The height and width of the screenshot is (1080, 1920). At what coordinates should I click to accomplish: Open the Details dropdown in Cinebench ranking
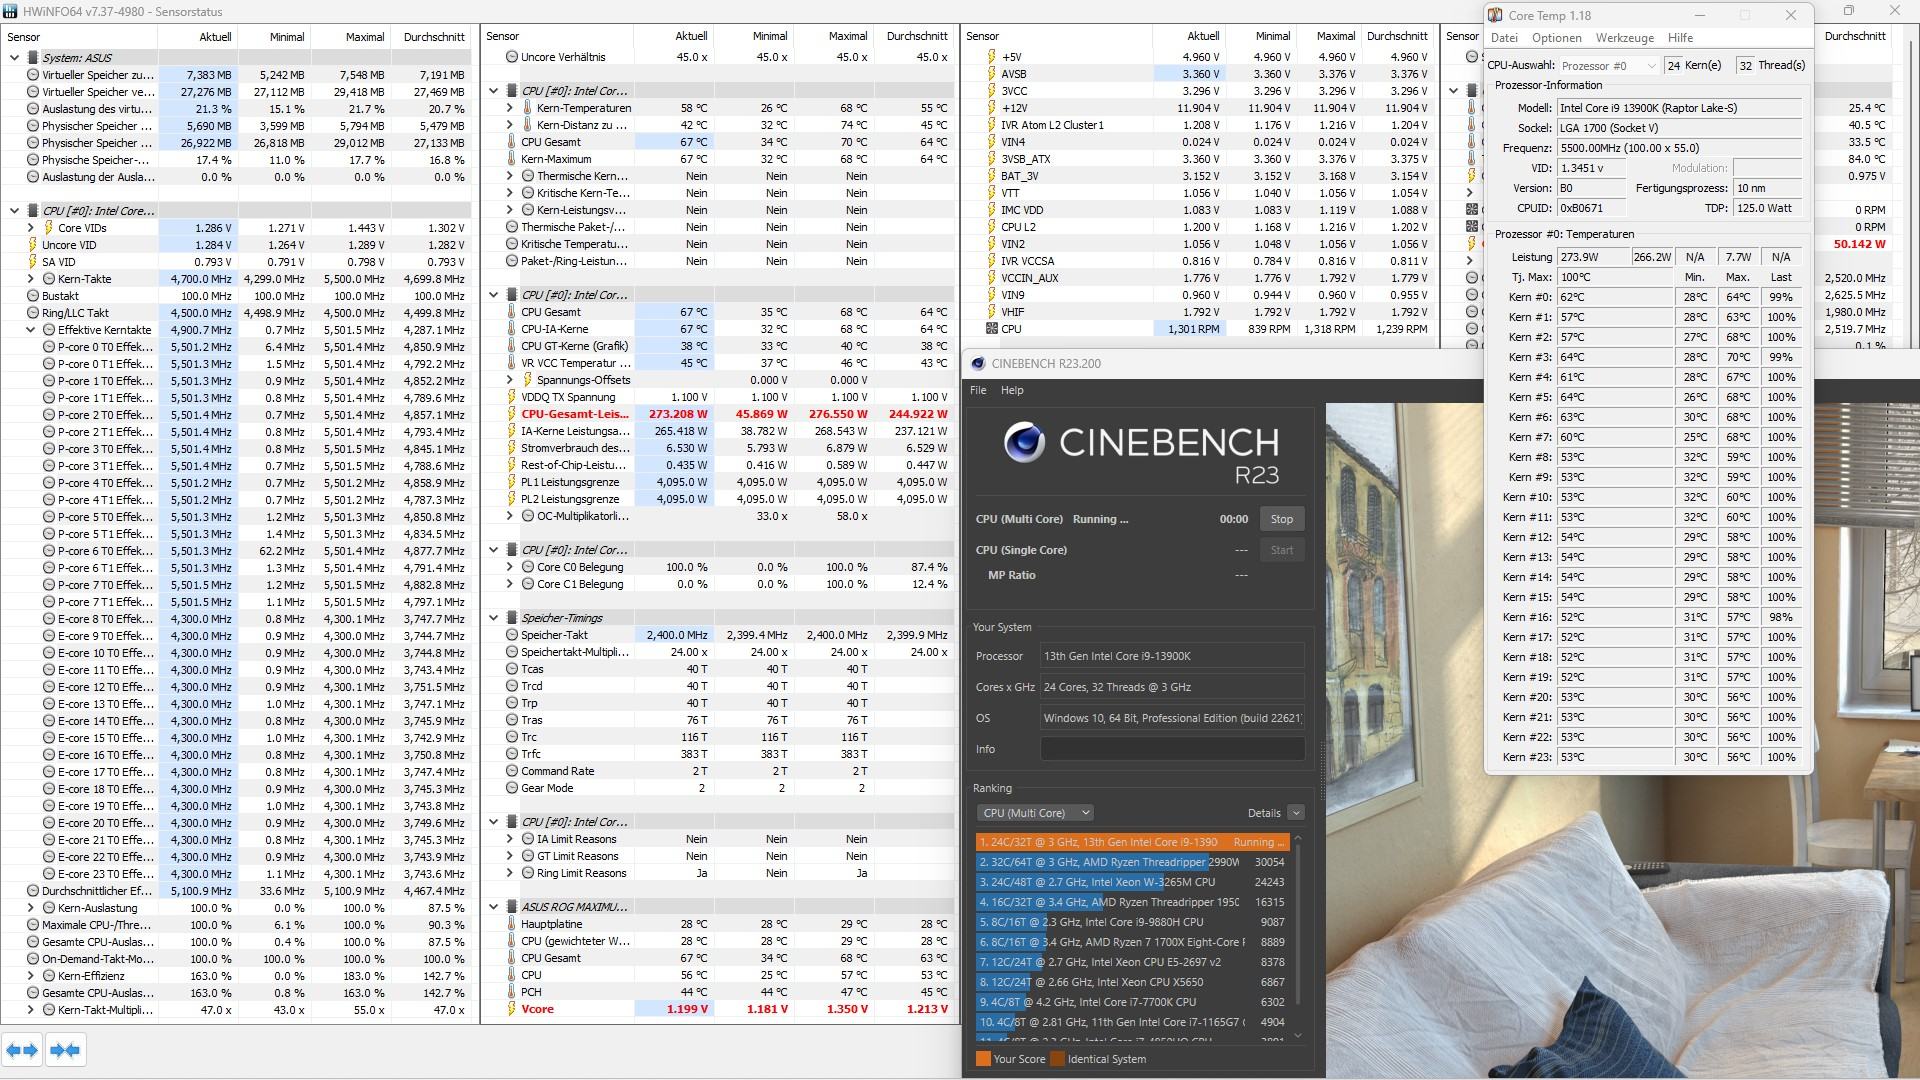tap(1295, 813)
